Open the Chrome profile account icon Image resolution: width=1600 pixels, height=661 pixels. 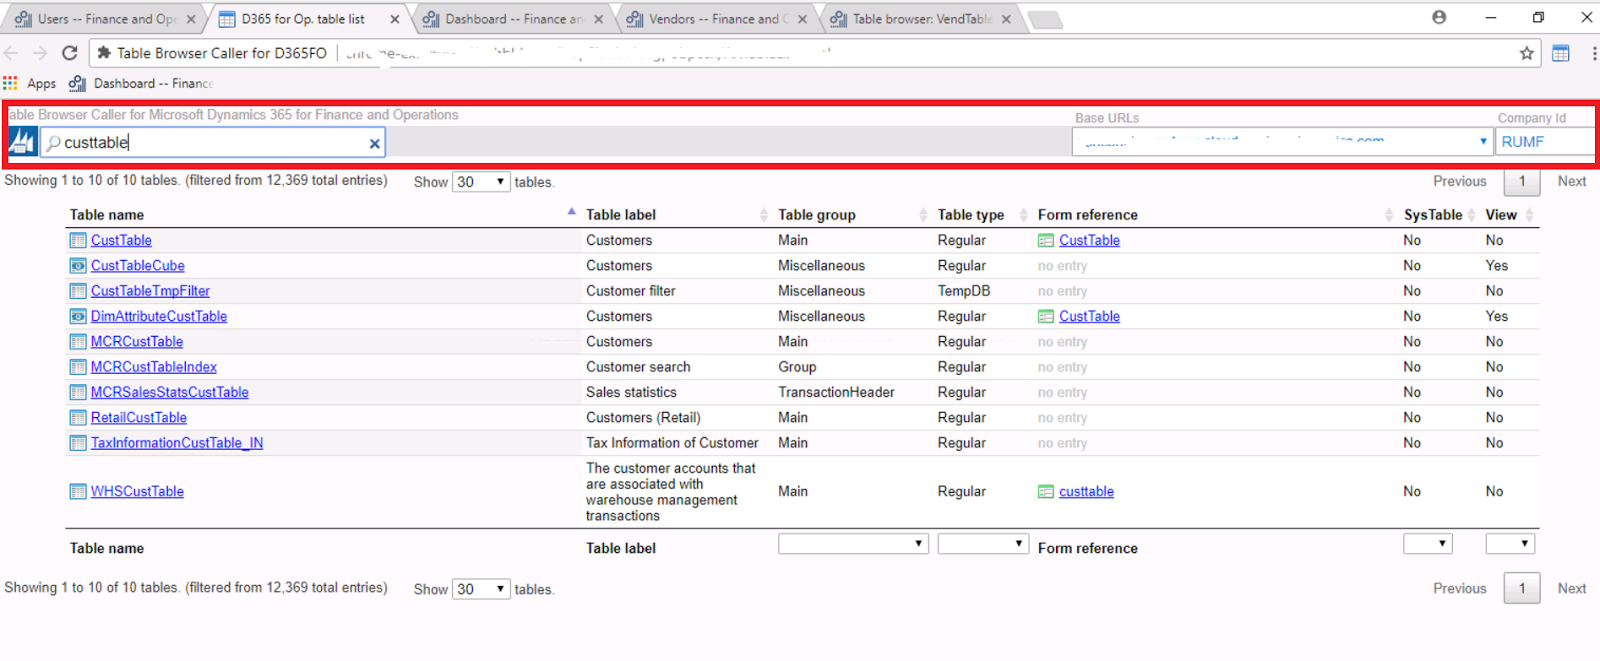coord(1439,17)
